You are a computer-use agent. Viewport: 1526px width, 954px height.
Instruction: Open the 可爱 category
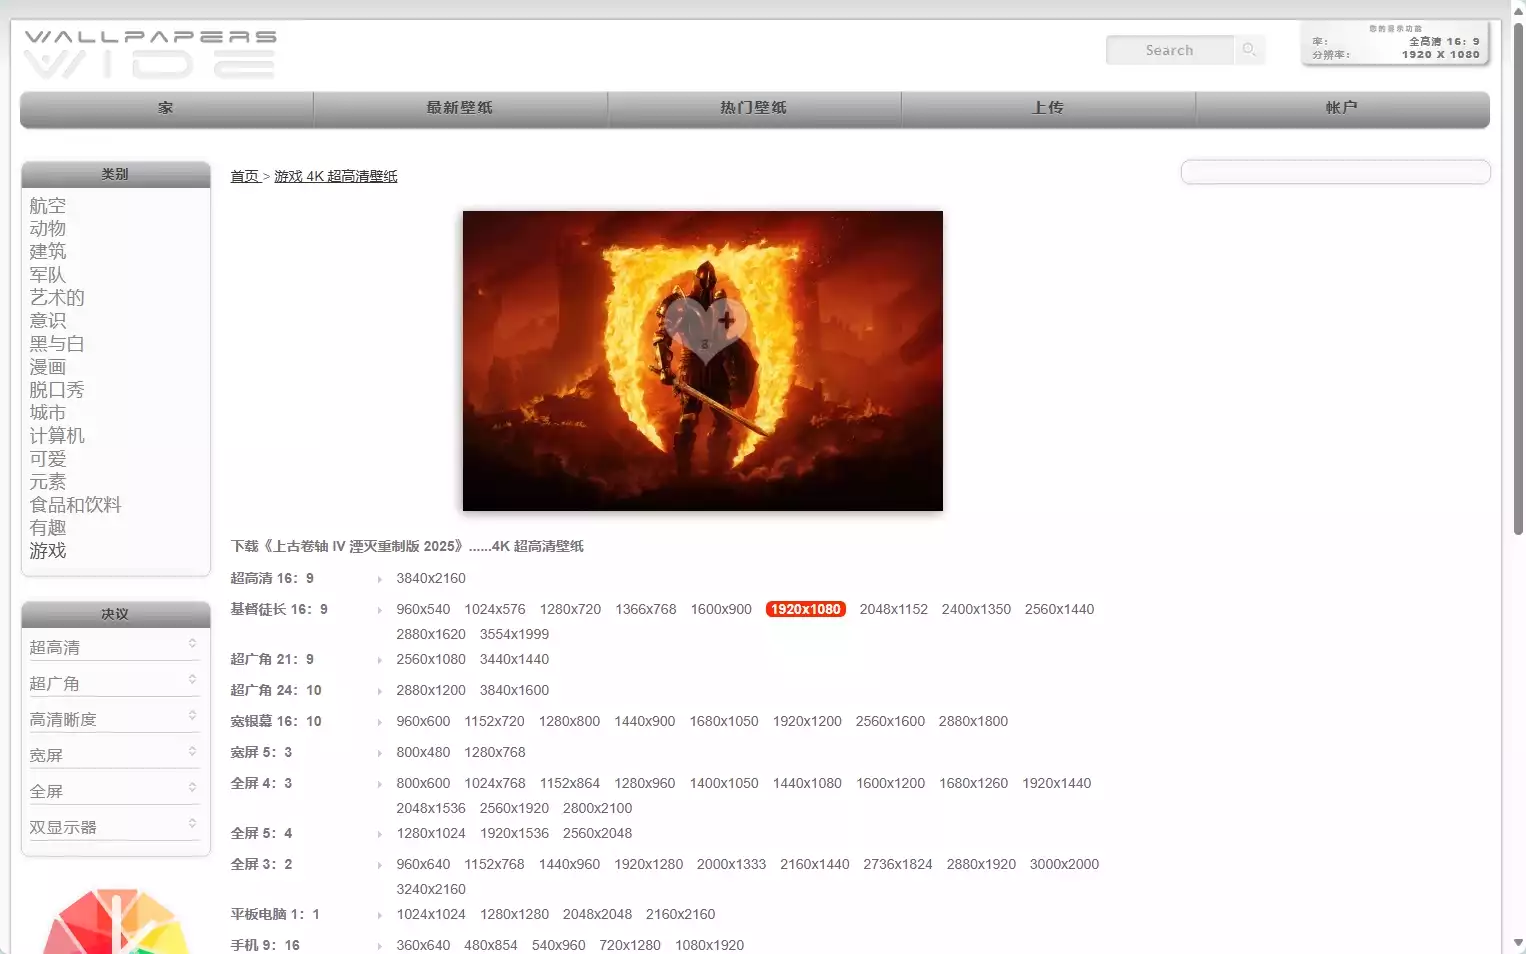point(48,458)
